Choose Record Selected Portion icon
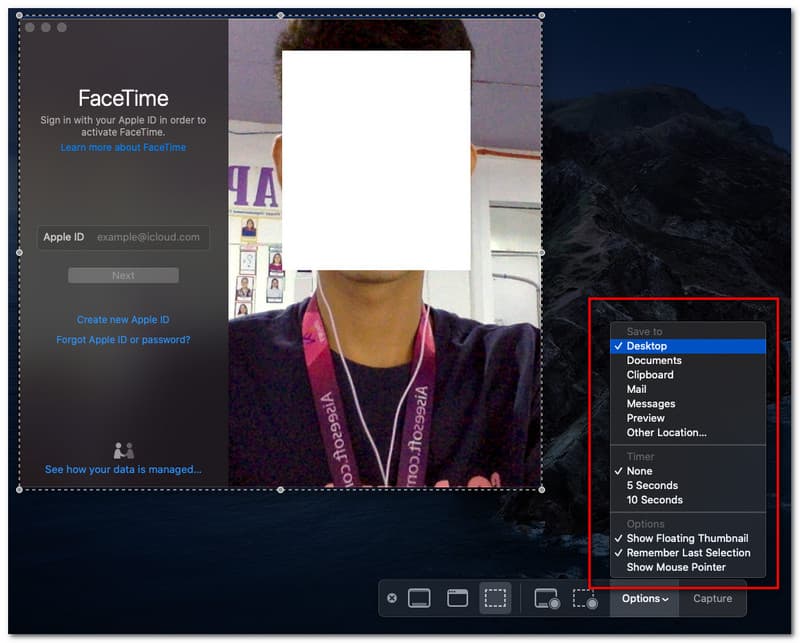 tap(584, 599)
